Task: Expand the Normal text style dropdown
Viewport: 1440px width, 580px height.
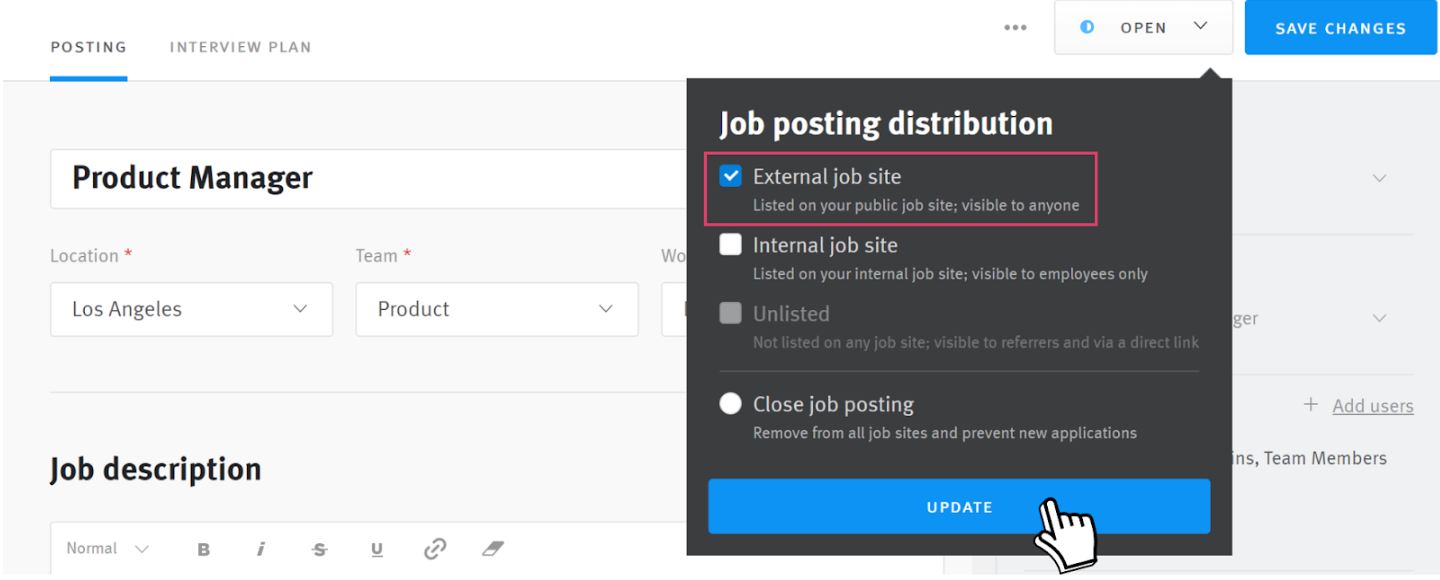Action: 104,548
